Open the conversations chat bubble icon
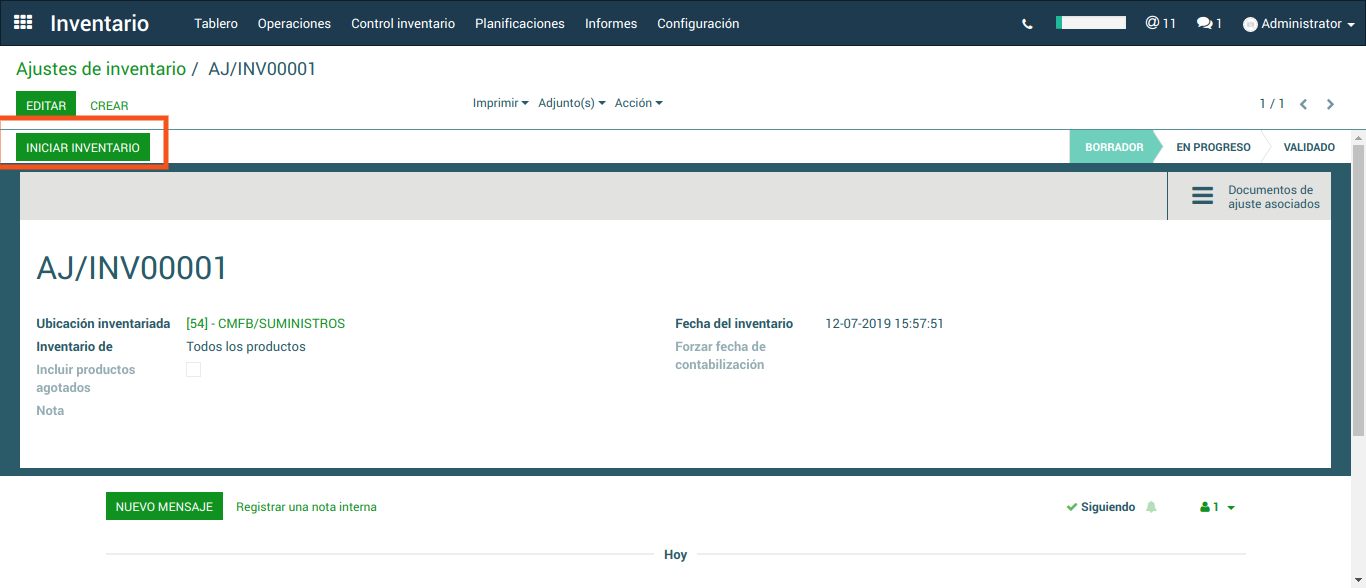 click(1209, 23)
